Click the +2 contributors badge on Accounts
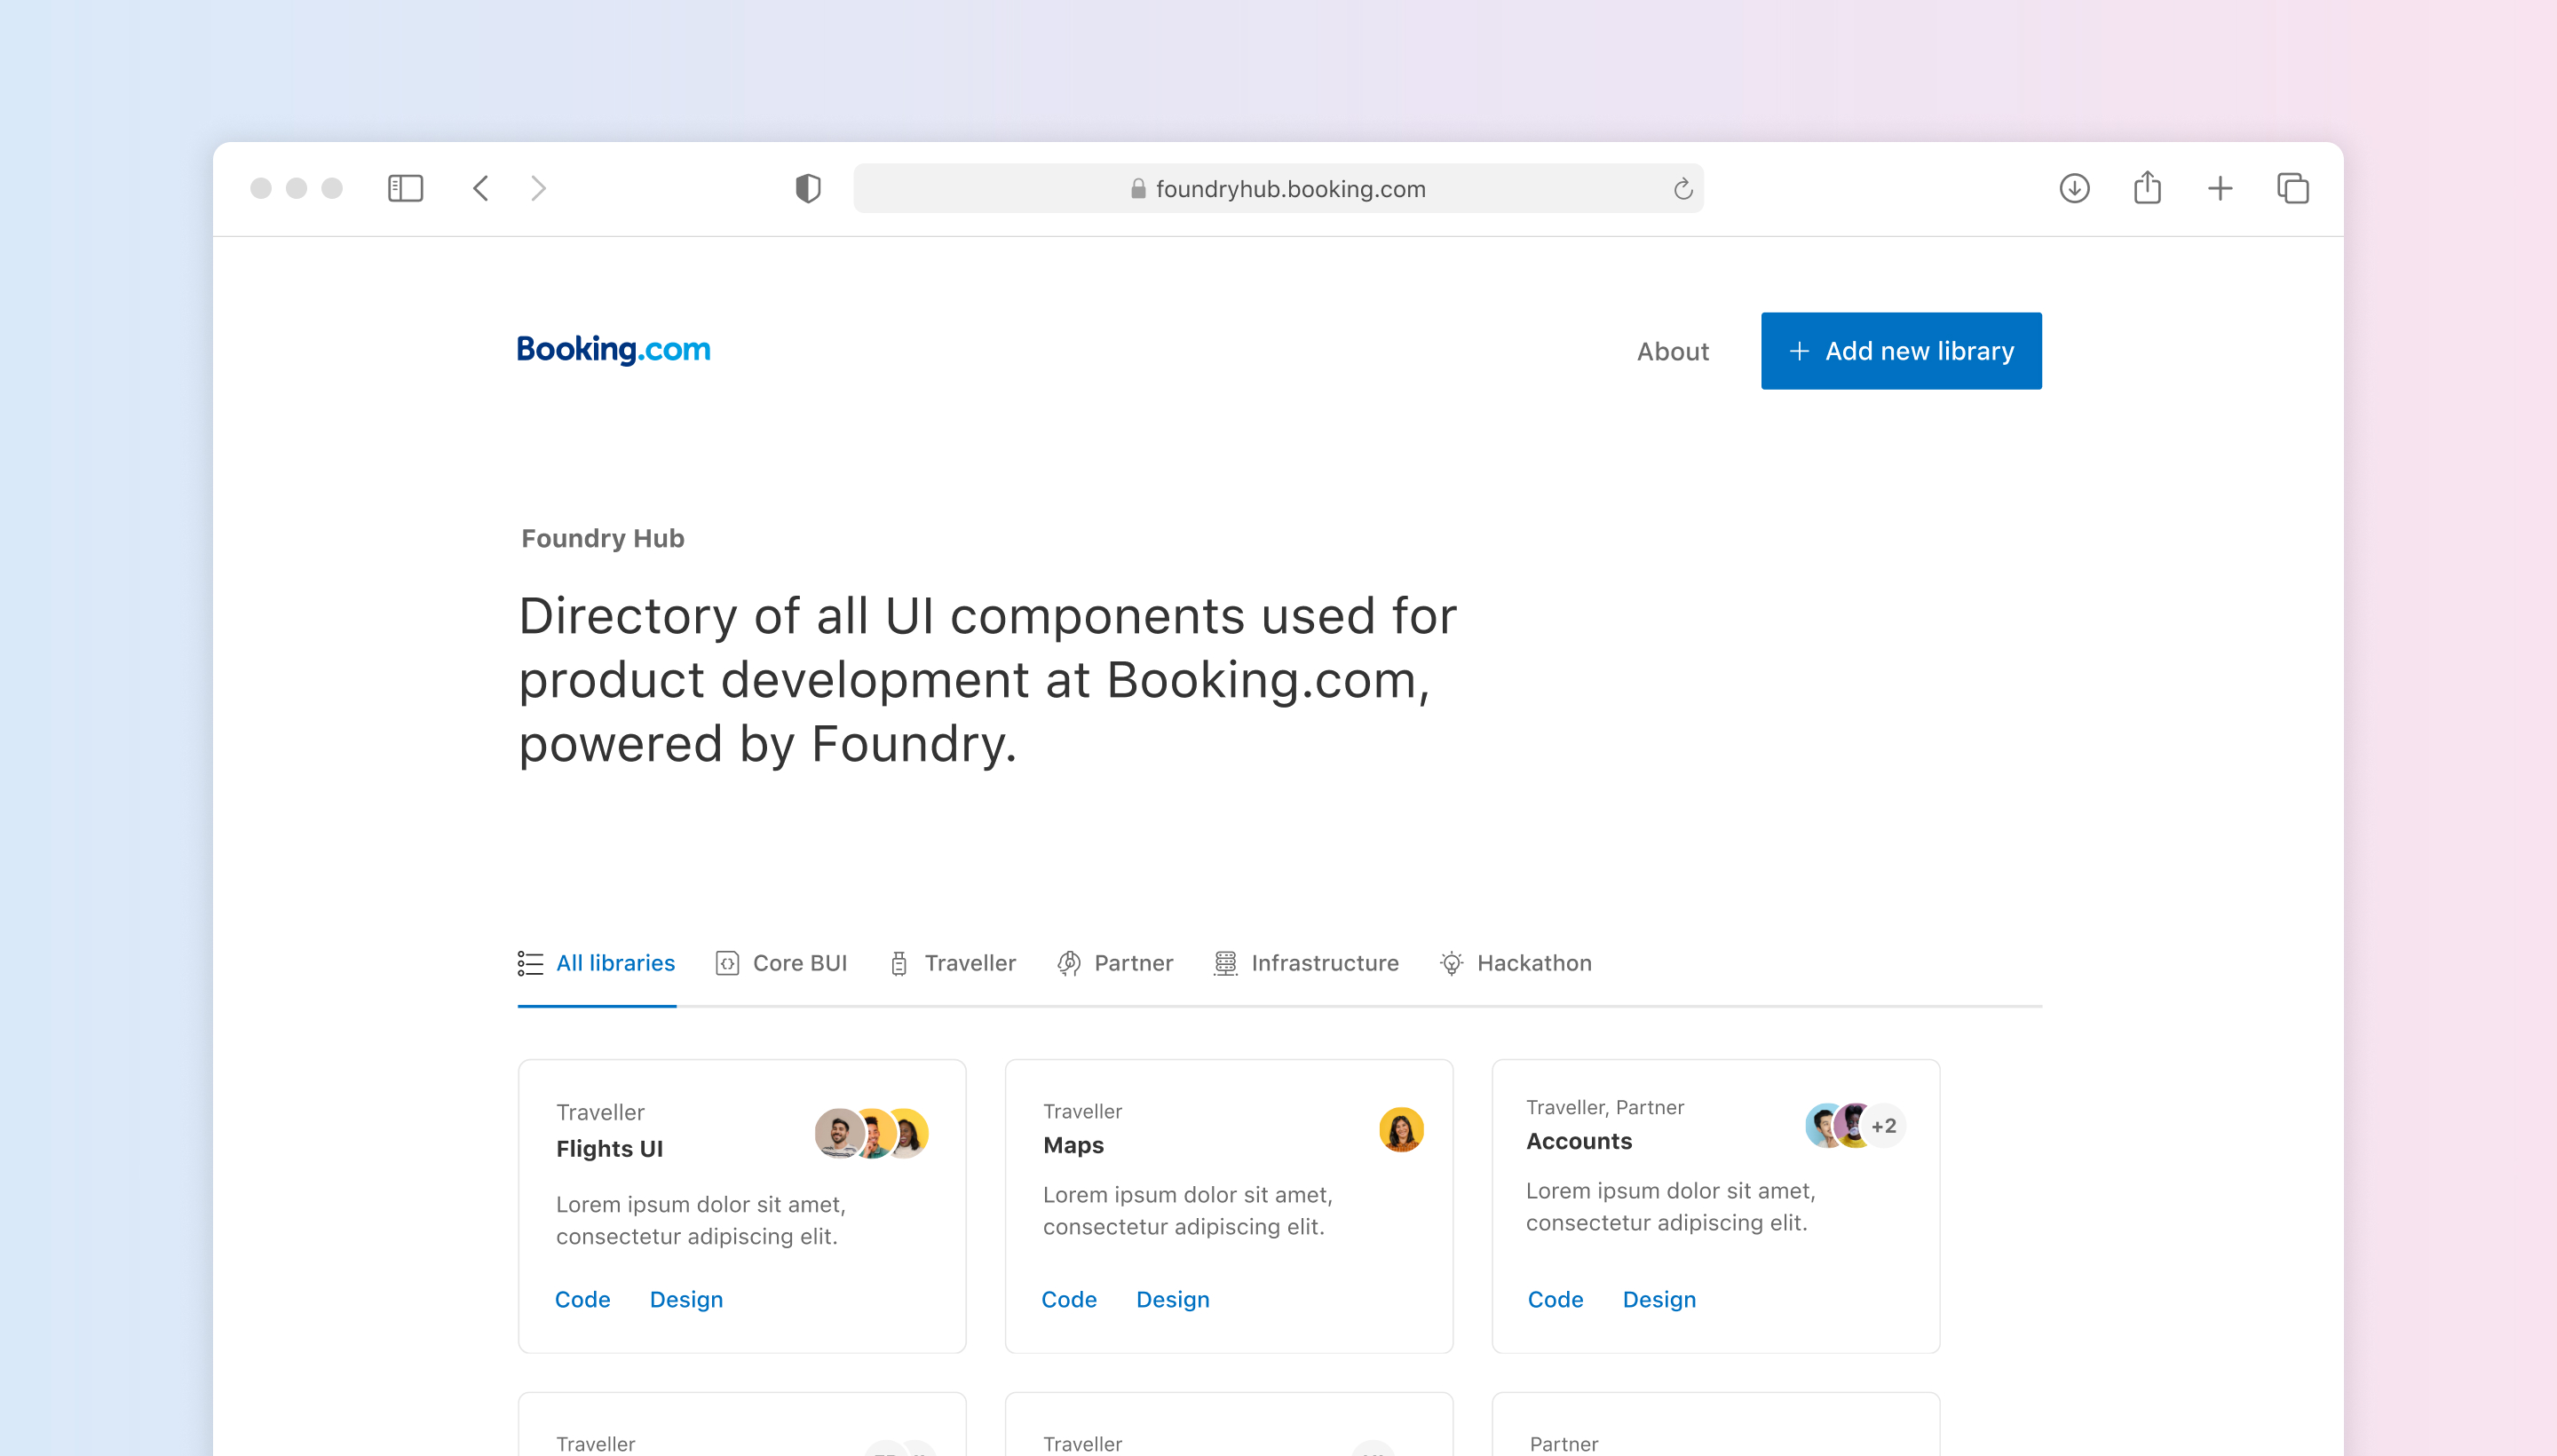This screenshot has height=1456, width=2557. [x=1884, y=1125]
